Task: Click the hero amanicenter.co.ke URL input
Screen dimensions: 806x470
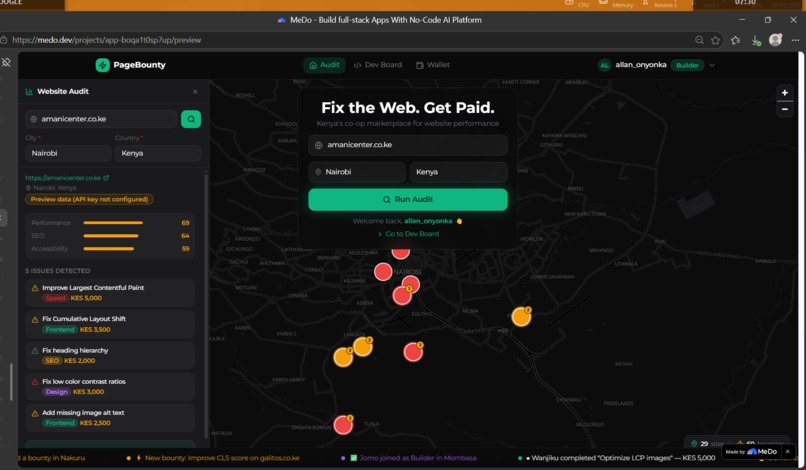Action: click(408, 145)
